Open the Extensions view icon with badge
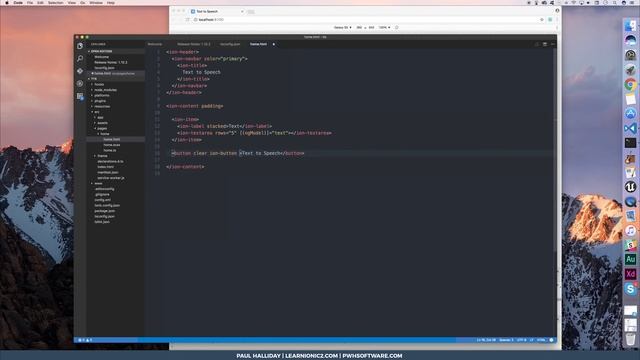The height and width of the screenshot is (360, 640). (80, 96)
